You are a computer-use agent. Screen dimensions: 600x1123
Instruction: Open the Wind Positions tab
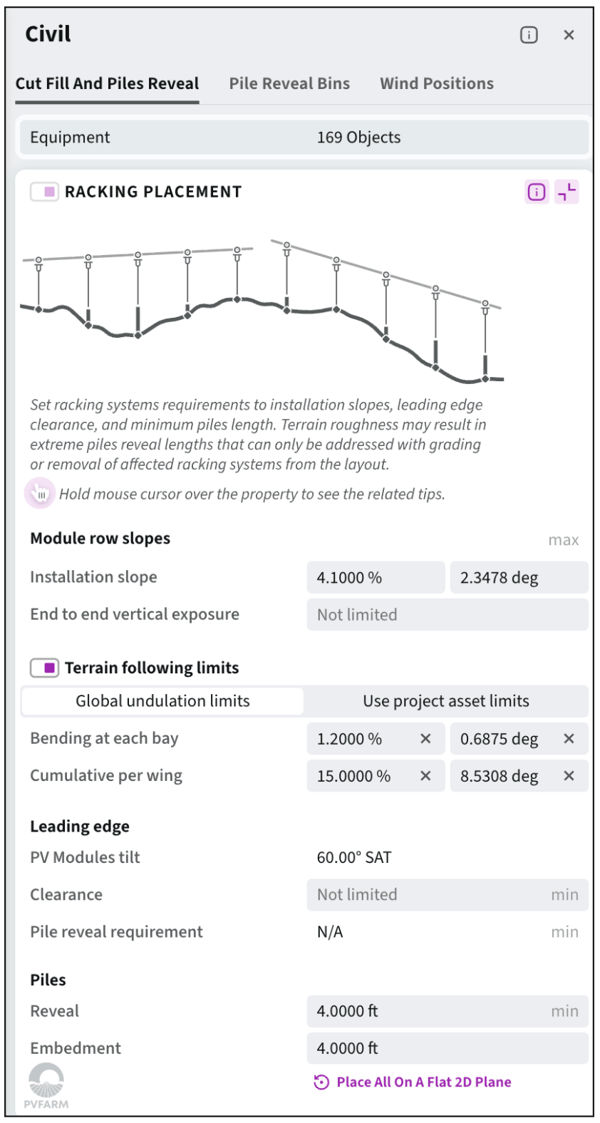pyautogui.click(x=436, y=84)
